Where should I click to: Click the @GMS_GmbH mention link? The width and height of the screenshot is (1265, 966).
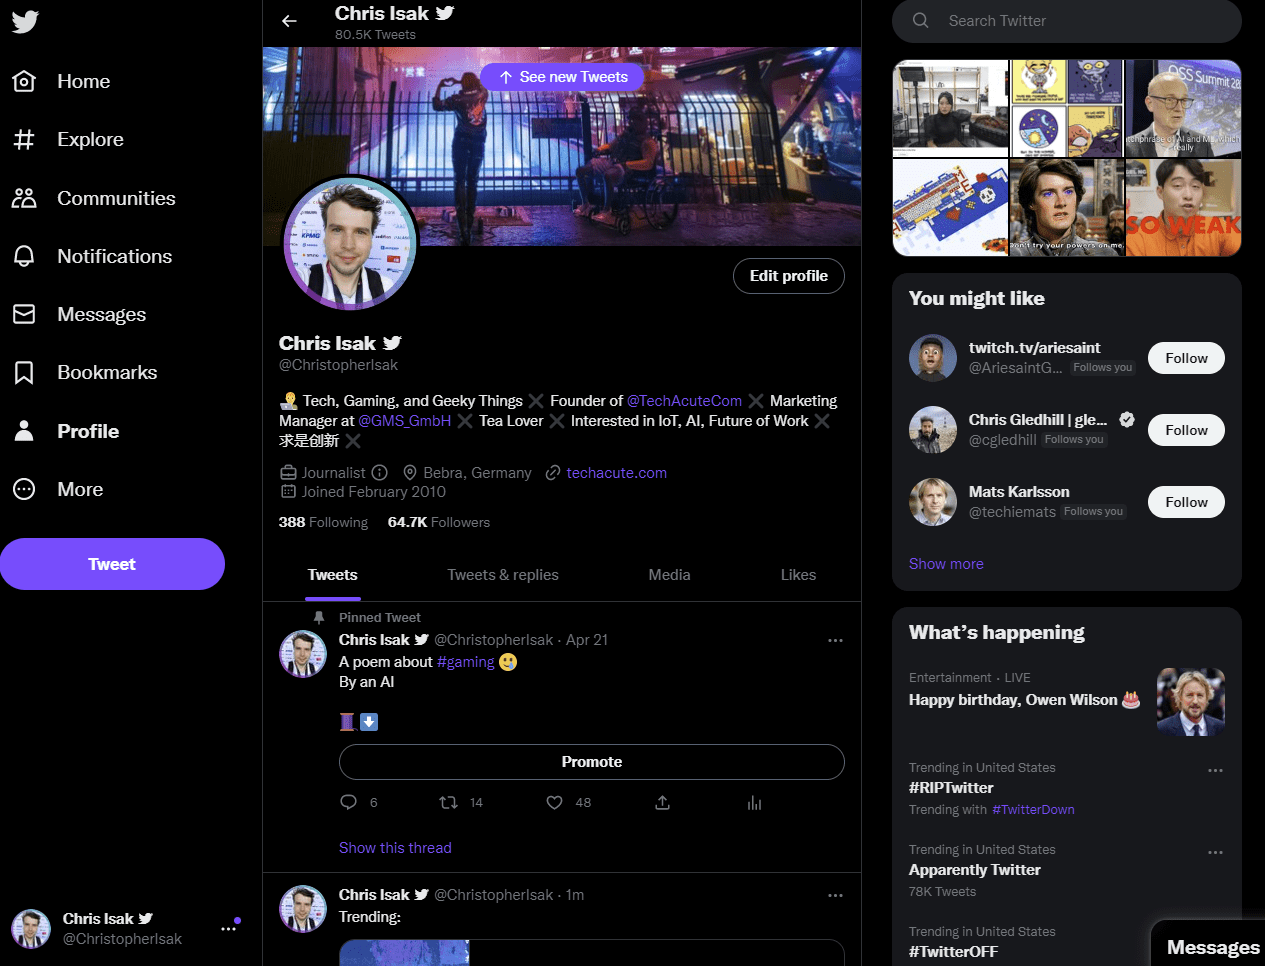tap(405, 421)
